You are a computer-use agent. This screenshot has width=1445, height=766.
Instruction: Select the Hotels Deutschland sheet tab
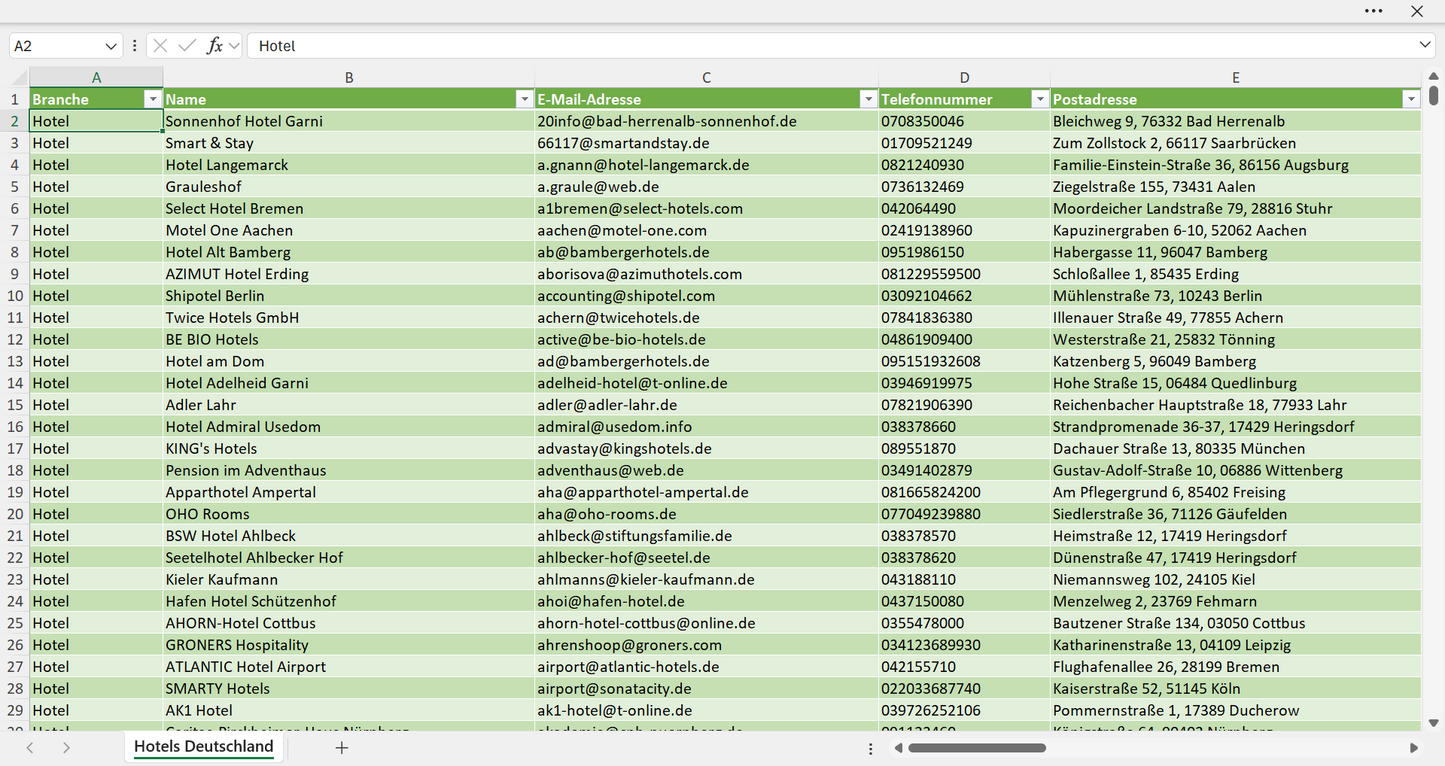pos(204,747)
